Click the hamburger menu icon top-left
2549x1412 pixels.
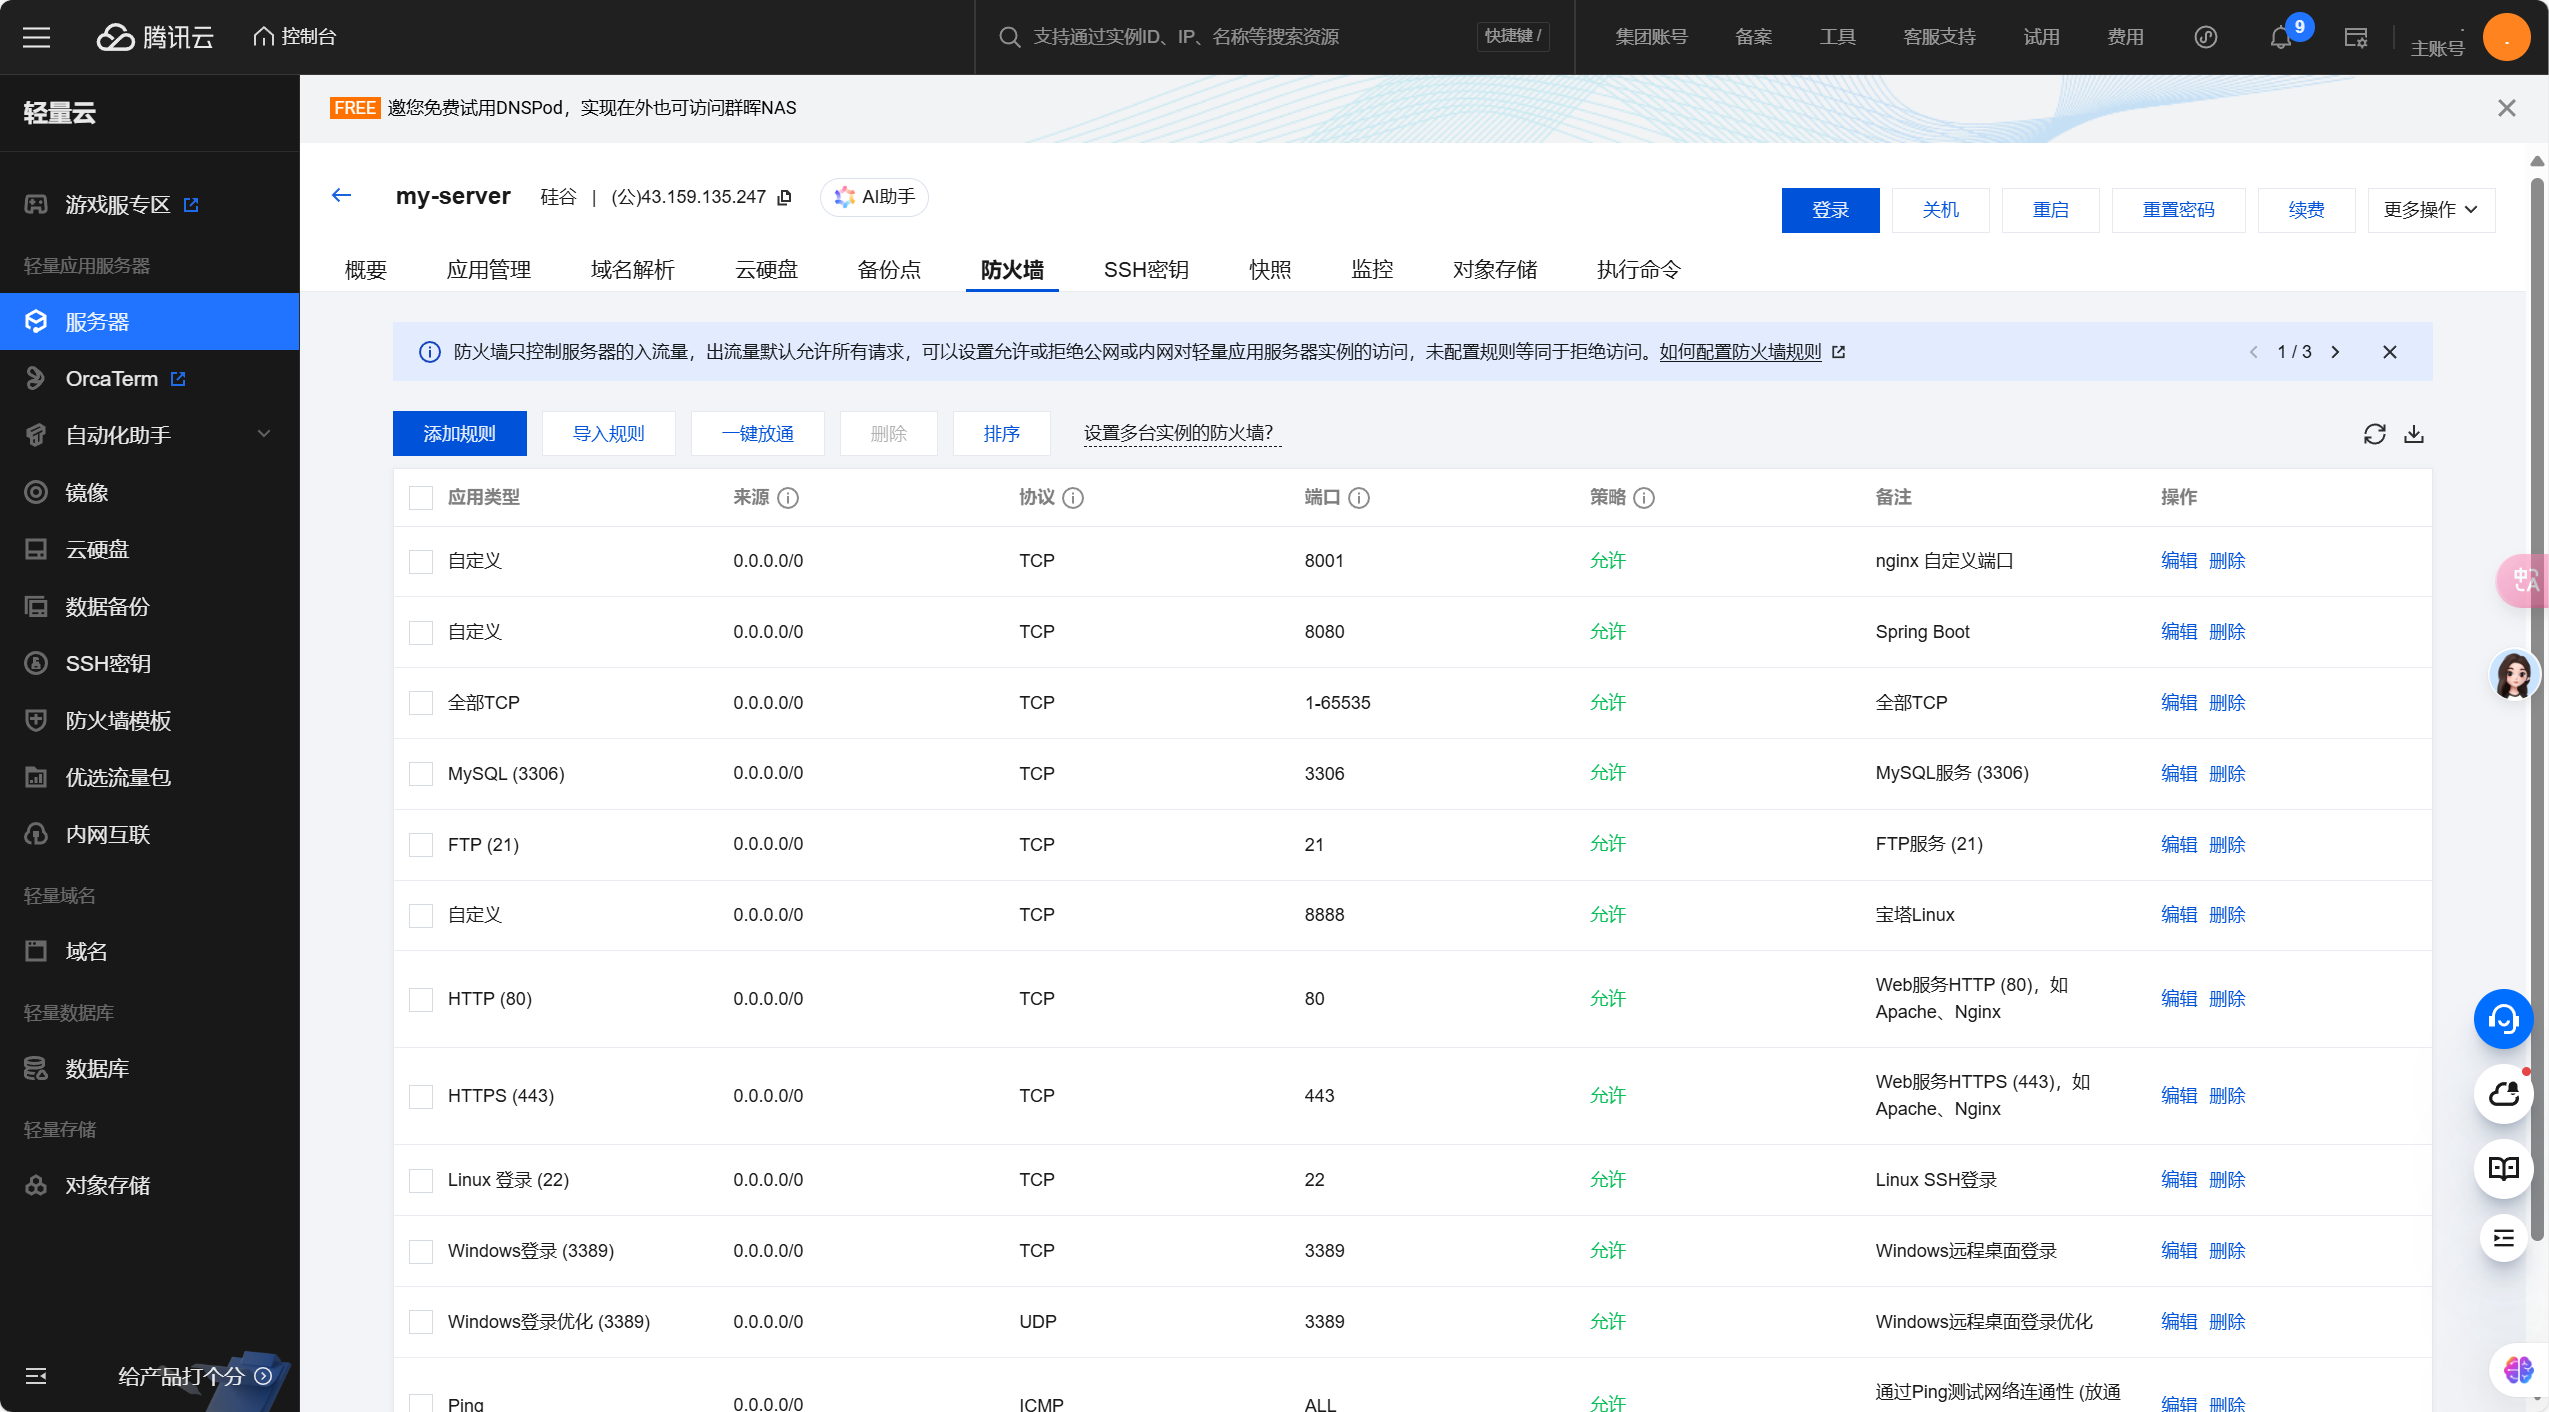click(x=37, y=38)
